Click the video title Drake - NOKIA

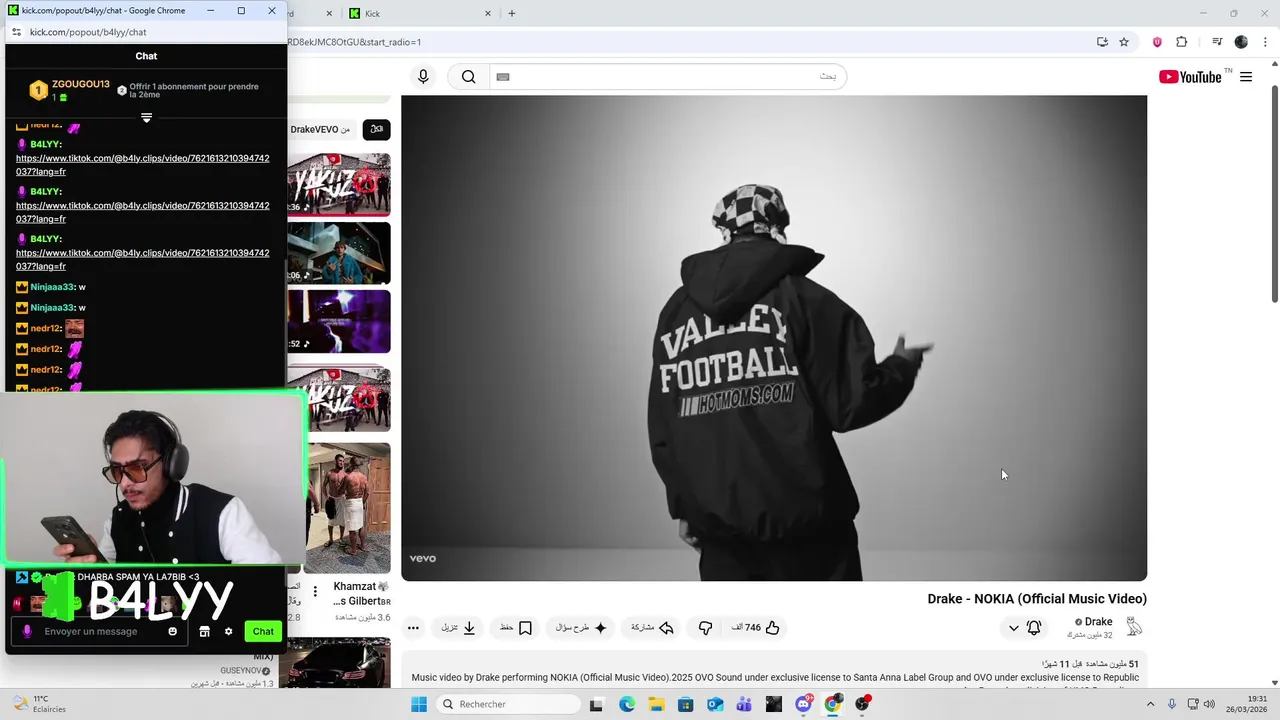click(1037, 599)
